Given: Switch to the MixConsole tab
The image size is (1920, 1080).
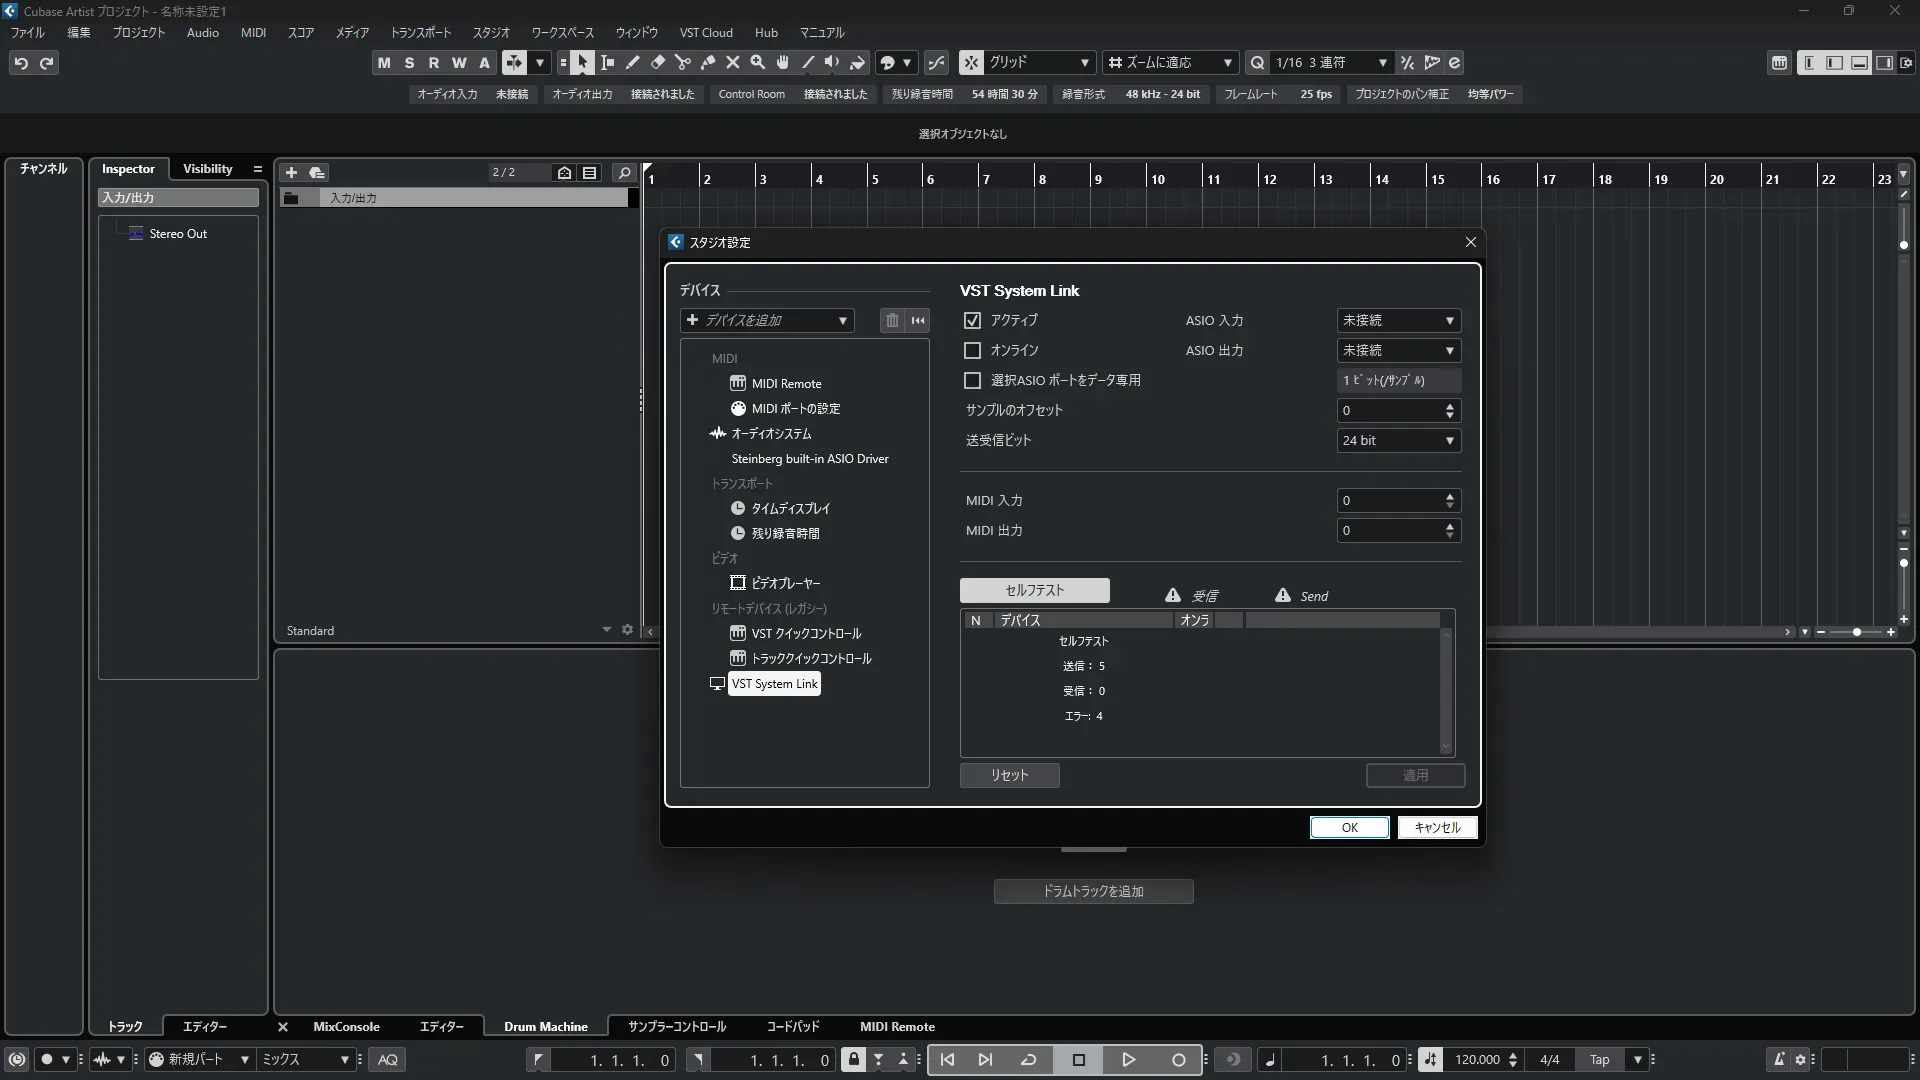Looking at the screenshot, I should [346, 1027].
